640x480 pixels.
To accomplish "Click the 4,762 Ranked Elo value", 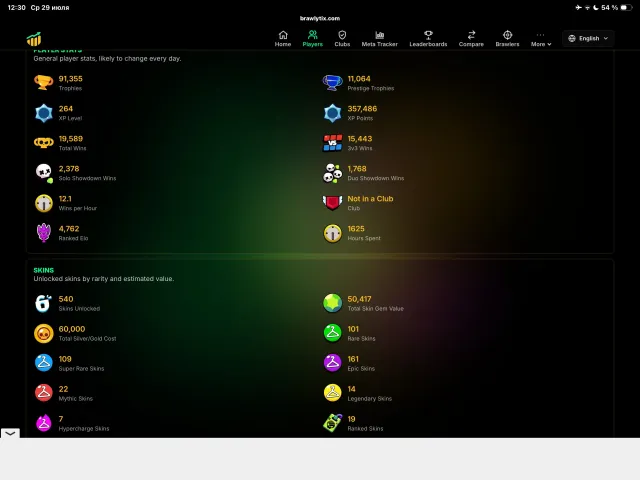I will [69, 229].
